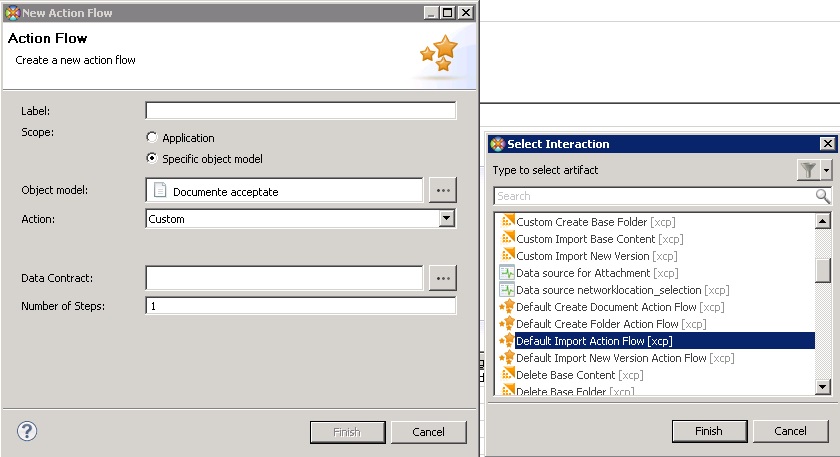Click the artifact list scrollbar up arrow
This screenshot has height=457, width=840.
coord(822,221)
